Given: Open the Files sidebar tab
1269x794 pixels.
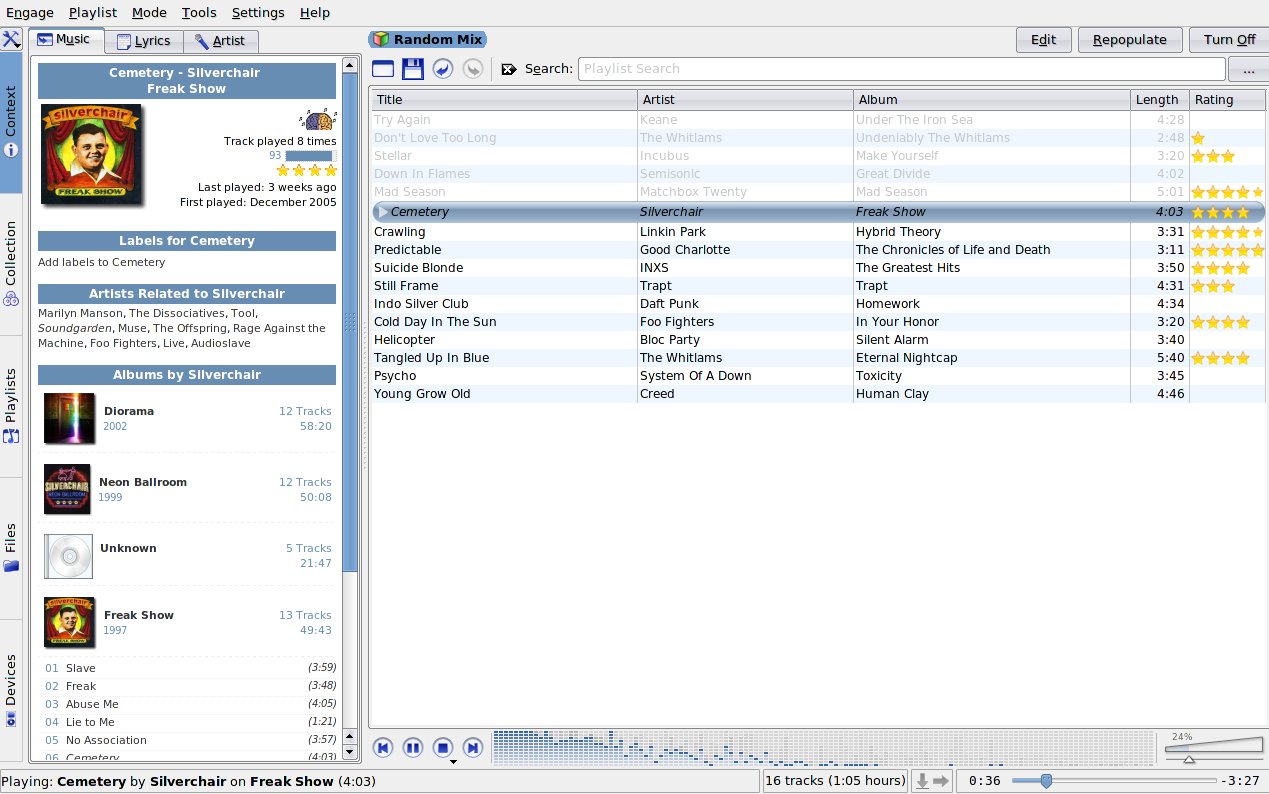Looking at the screenshot, I should click(11, 548).
